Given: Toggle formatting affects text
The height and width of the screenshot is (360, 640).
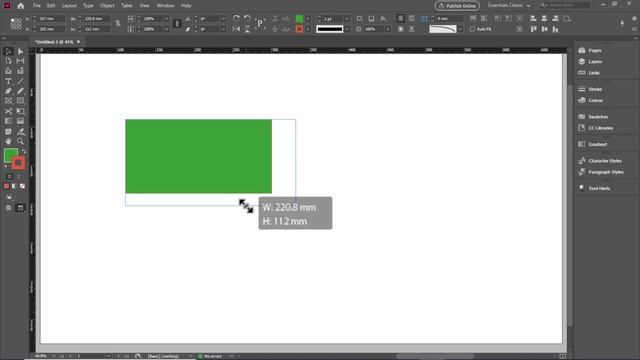Looking at the screenshot, I should coord(18,176).
